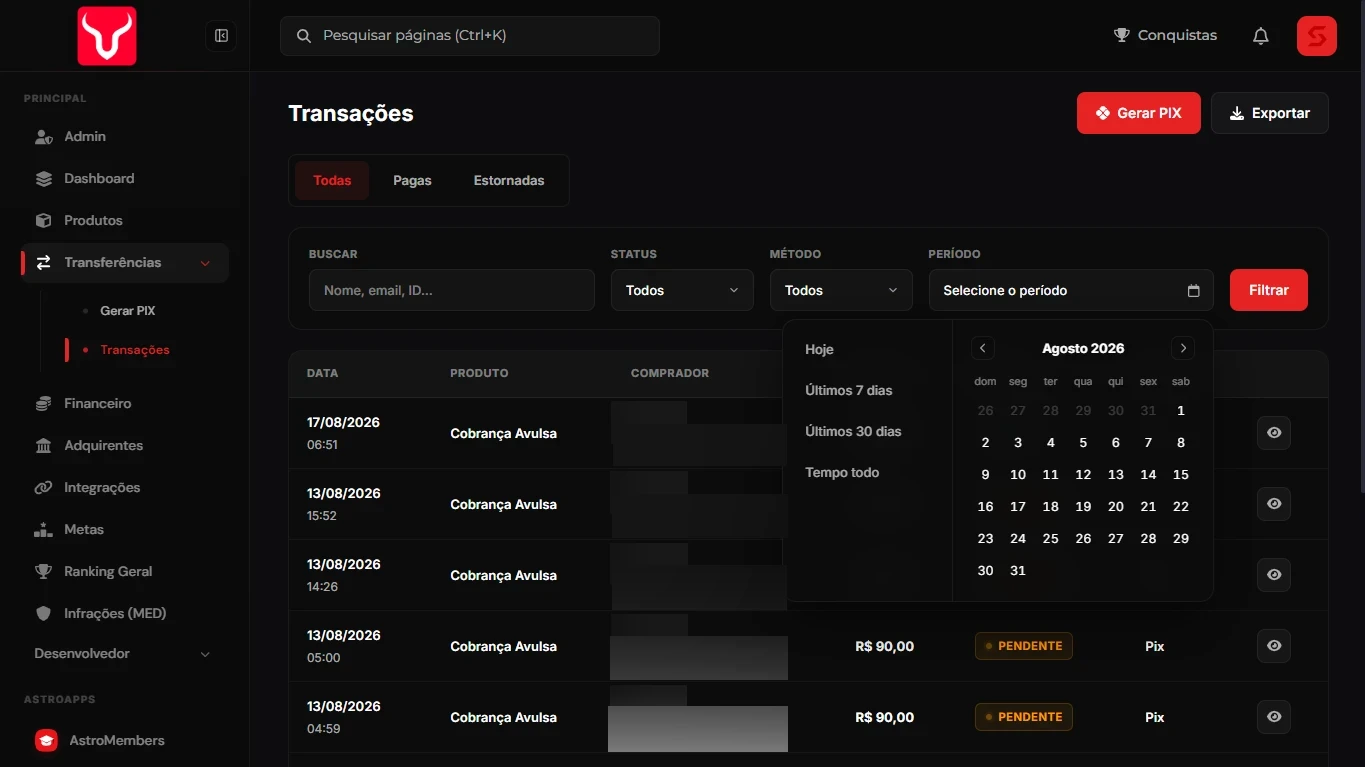The height and width of the screenshot is (767, 1365).
Task: Select August 1 in calendar
Action: click(x=1181, y=411)
